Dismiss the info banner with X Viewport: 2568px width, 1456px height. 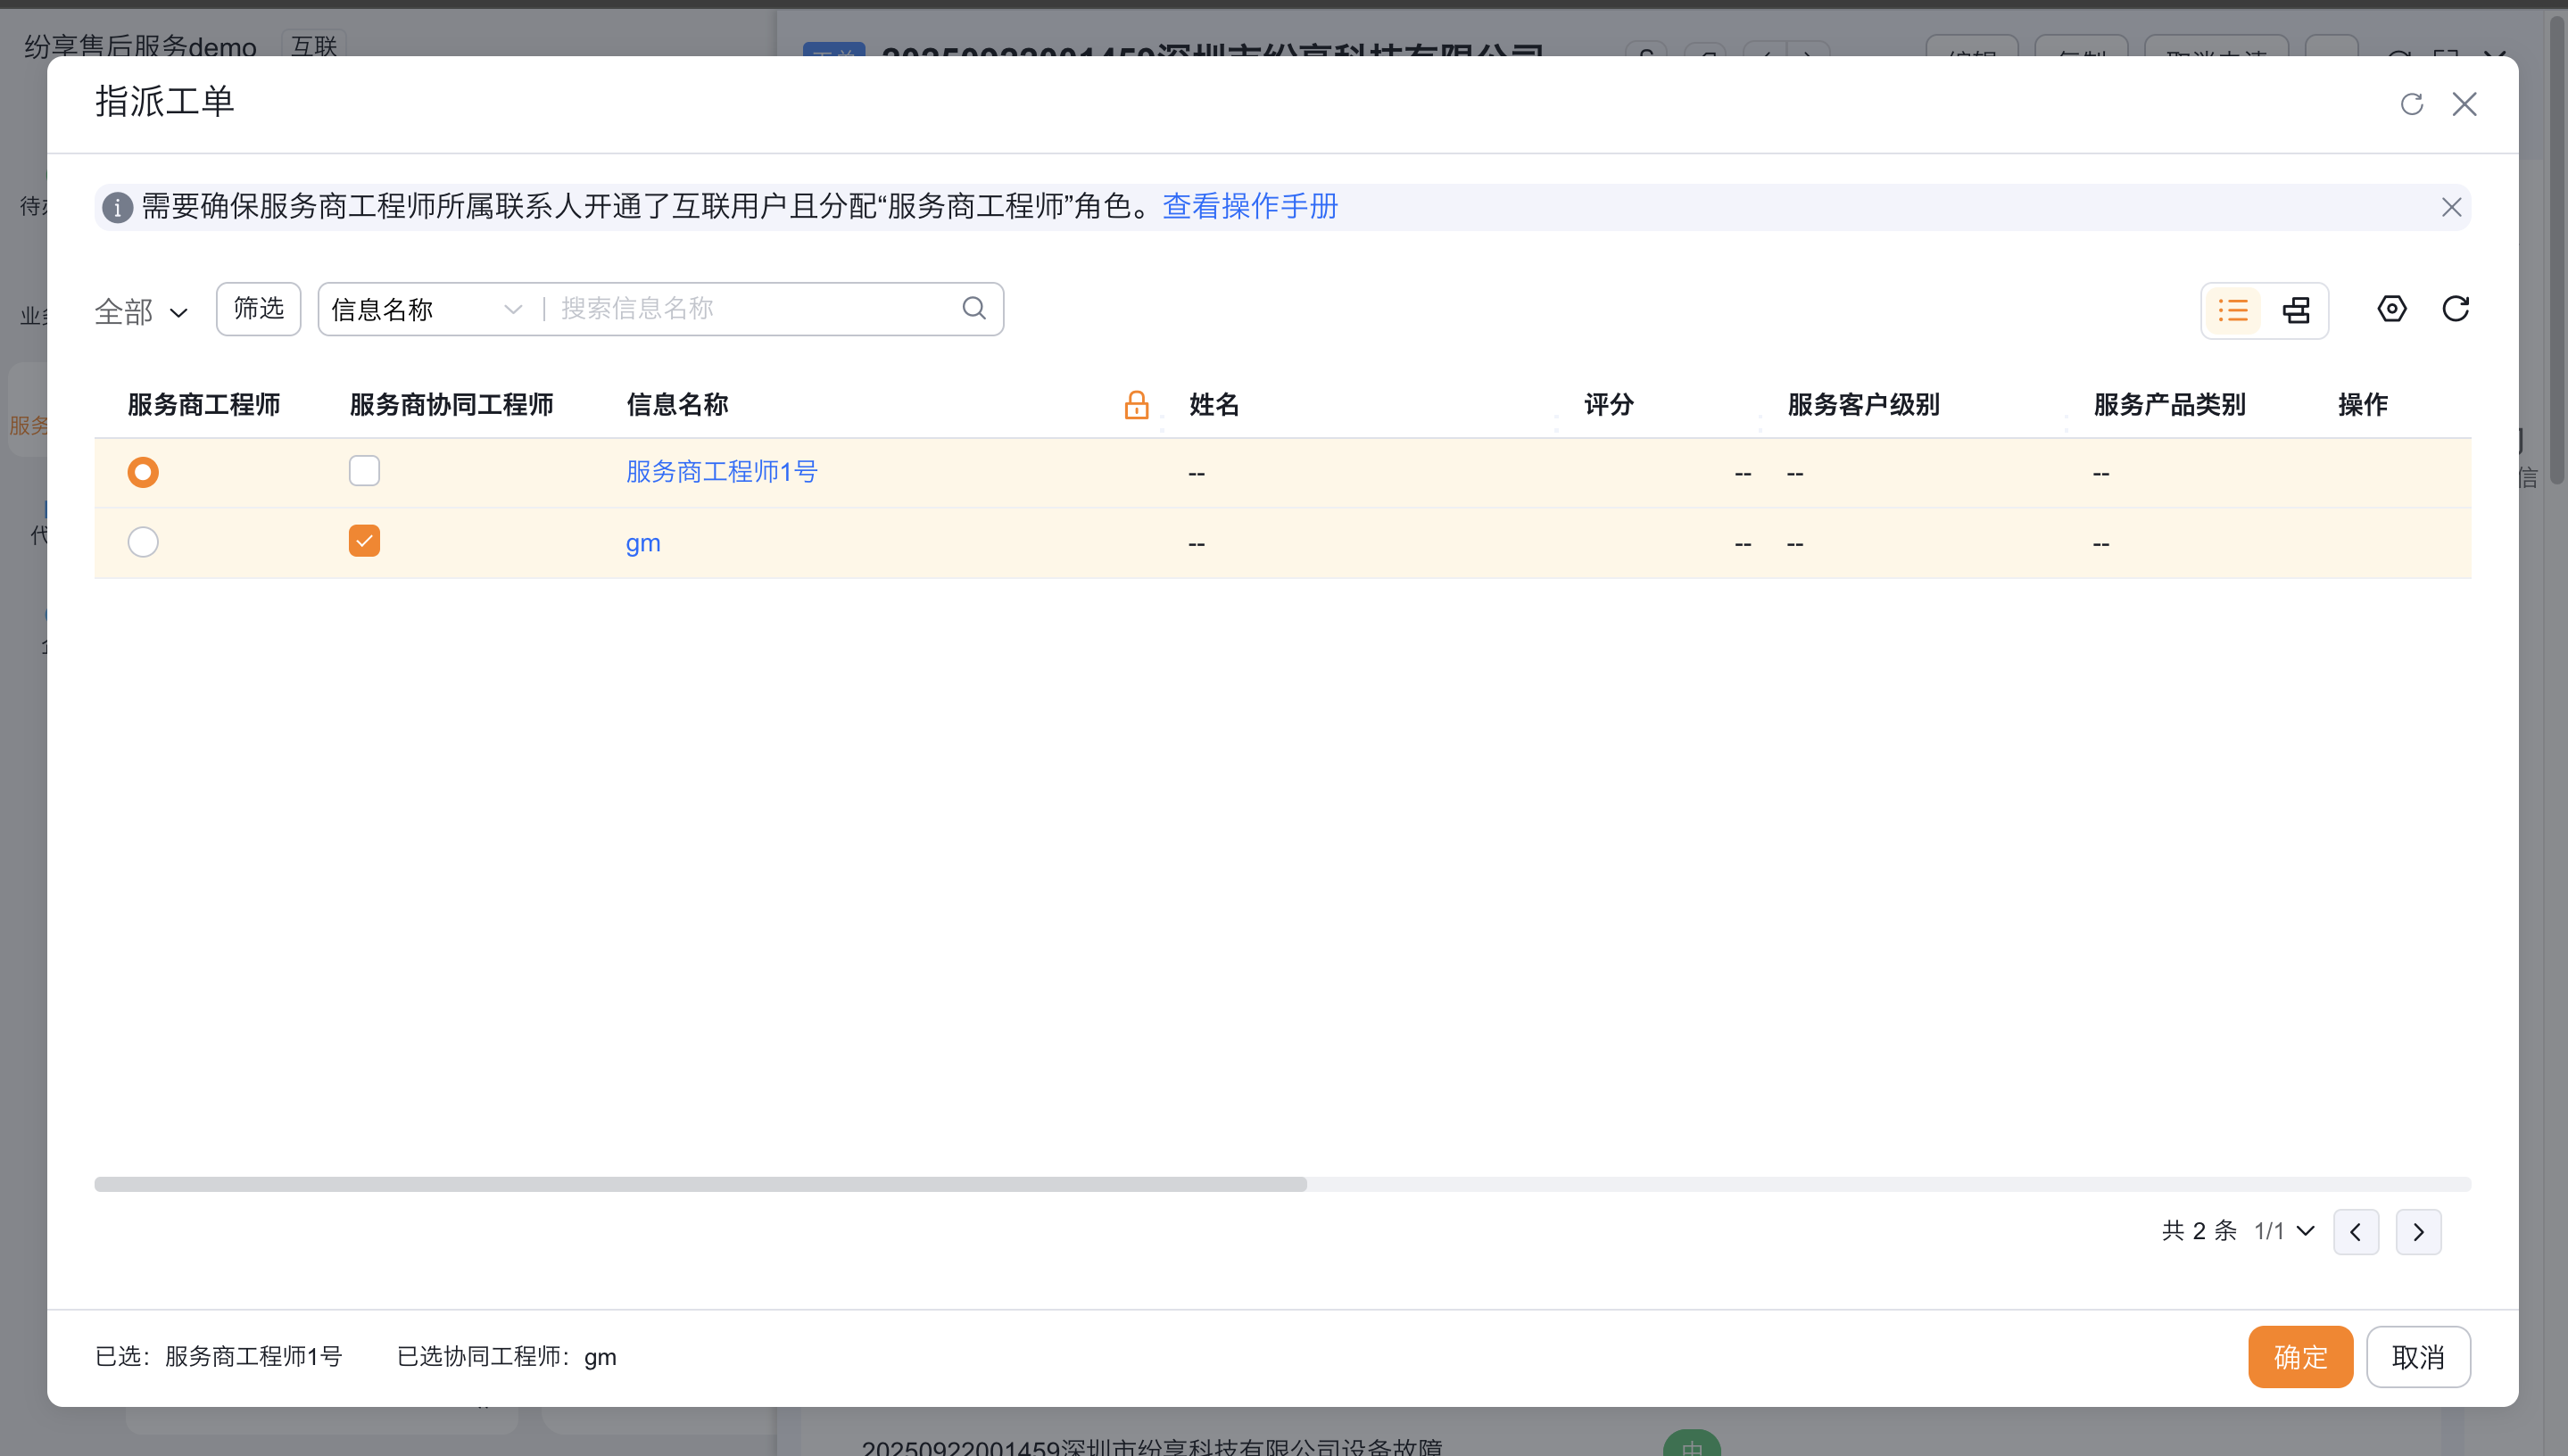(2451, 207)
